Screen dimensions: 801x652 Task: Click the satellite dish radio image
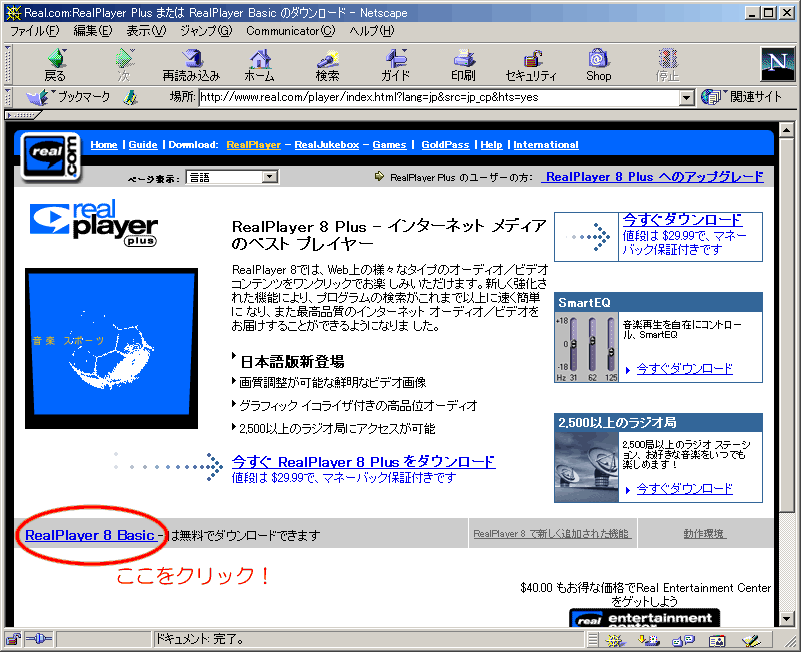click(586, 467)
